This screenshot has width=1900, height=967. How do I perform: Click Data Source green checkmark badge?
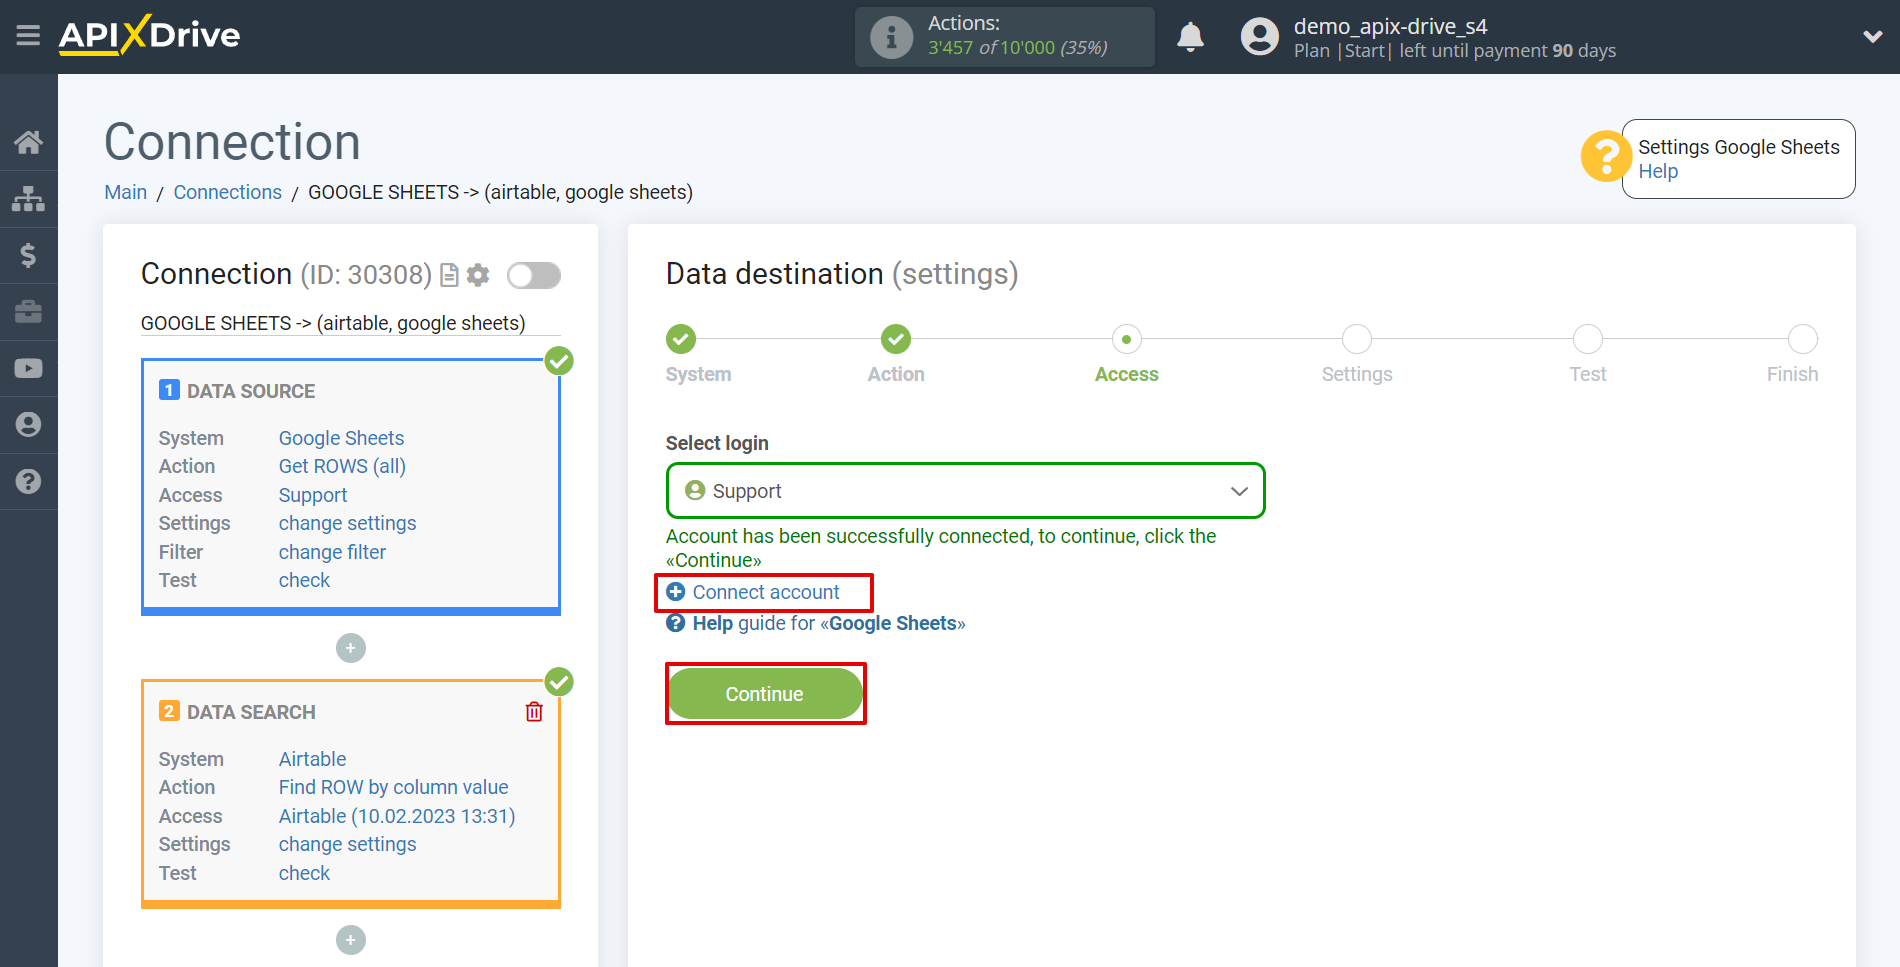(559, 361)
